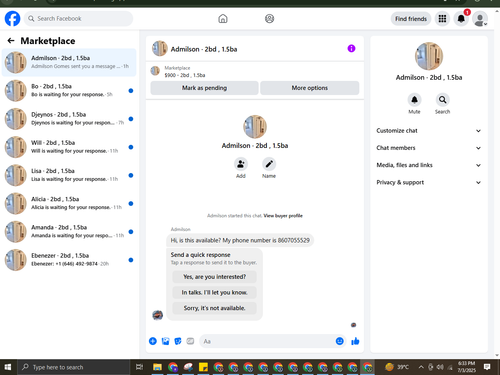Click the purple conversation info icon

coord(351,49)
